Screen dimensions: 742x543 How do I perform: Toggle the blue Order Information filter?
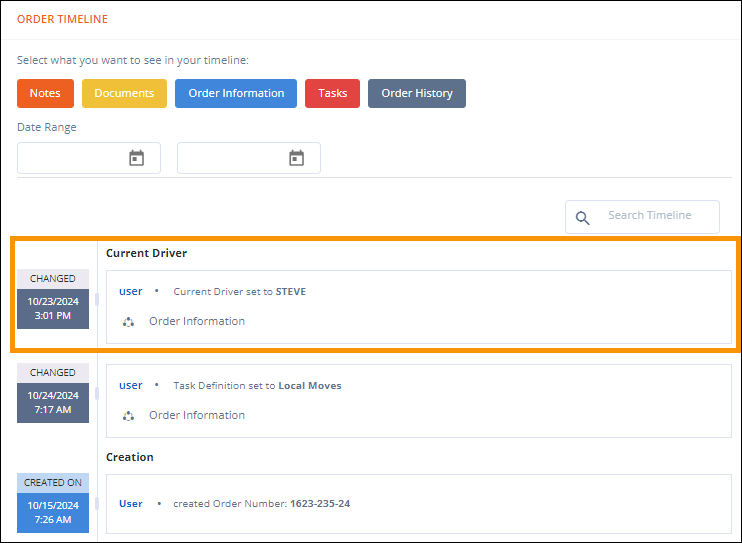tap(236, 93)
